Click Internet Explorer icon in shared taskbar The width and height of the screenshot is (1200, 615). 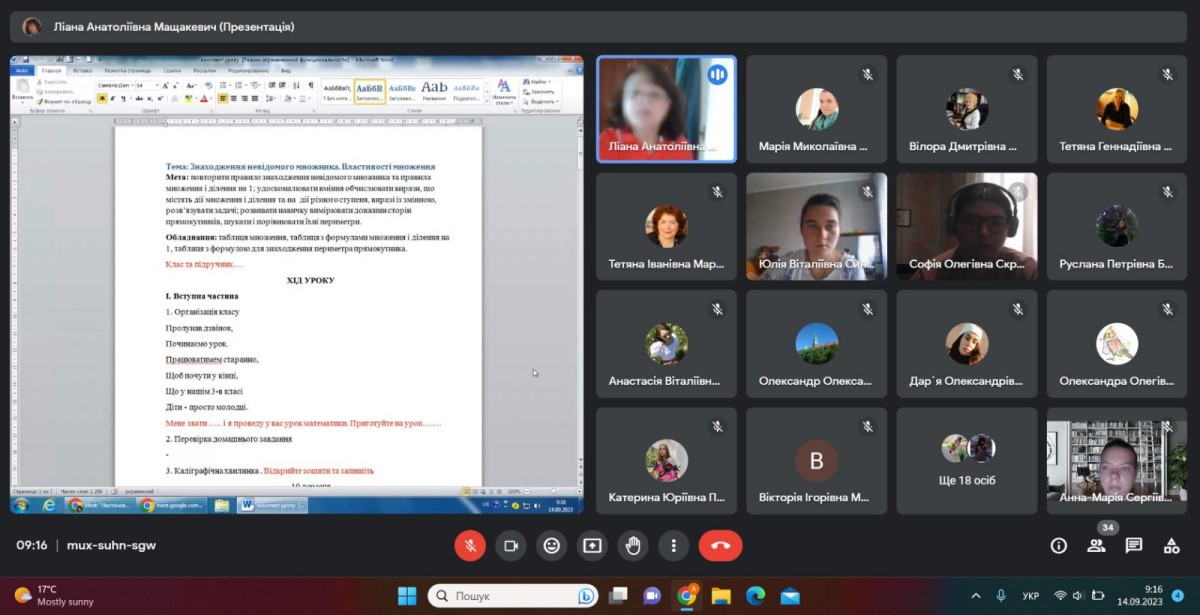tap(48, 505)
